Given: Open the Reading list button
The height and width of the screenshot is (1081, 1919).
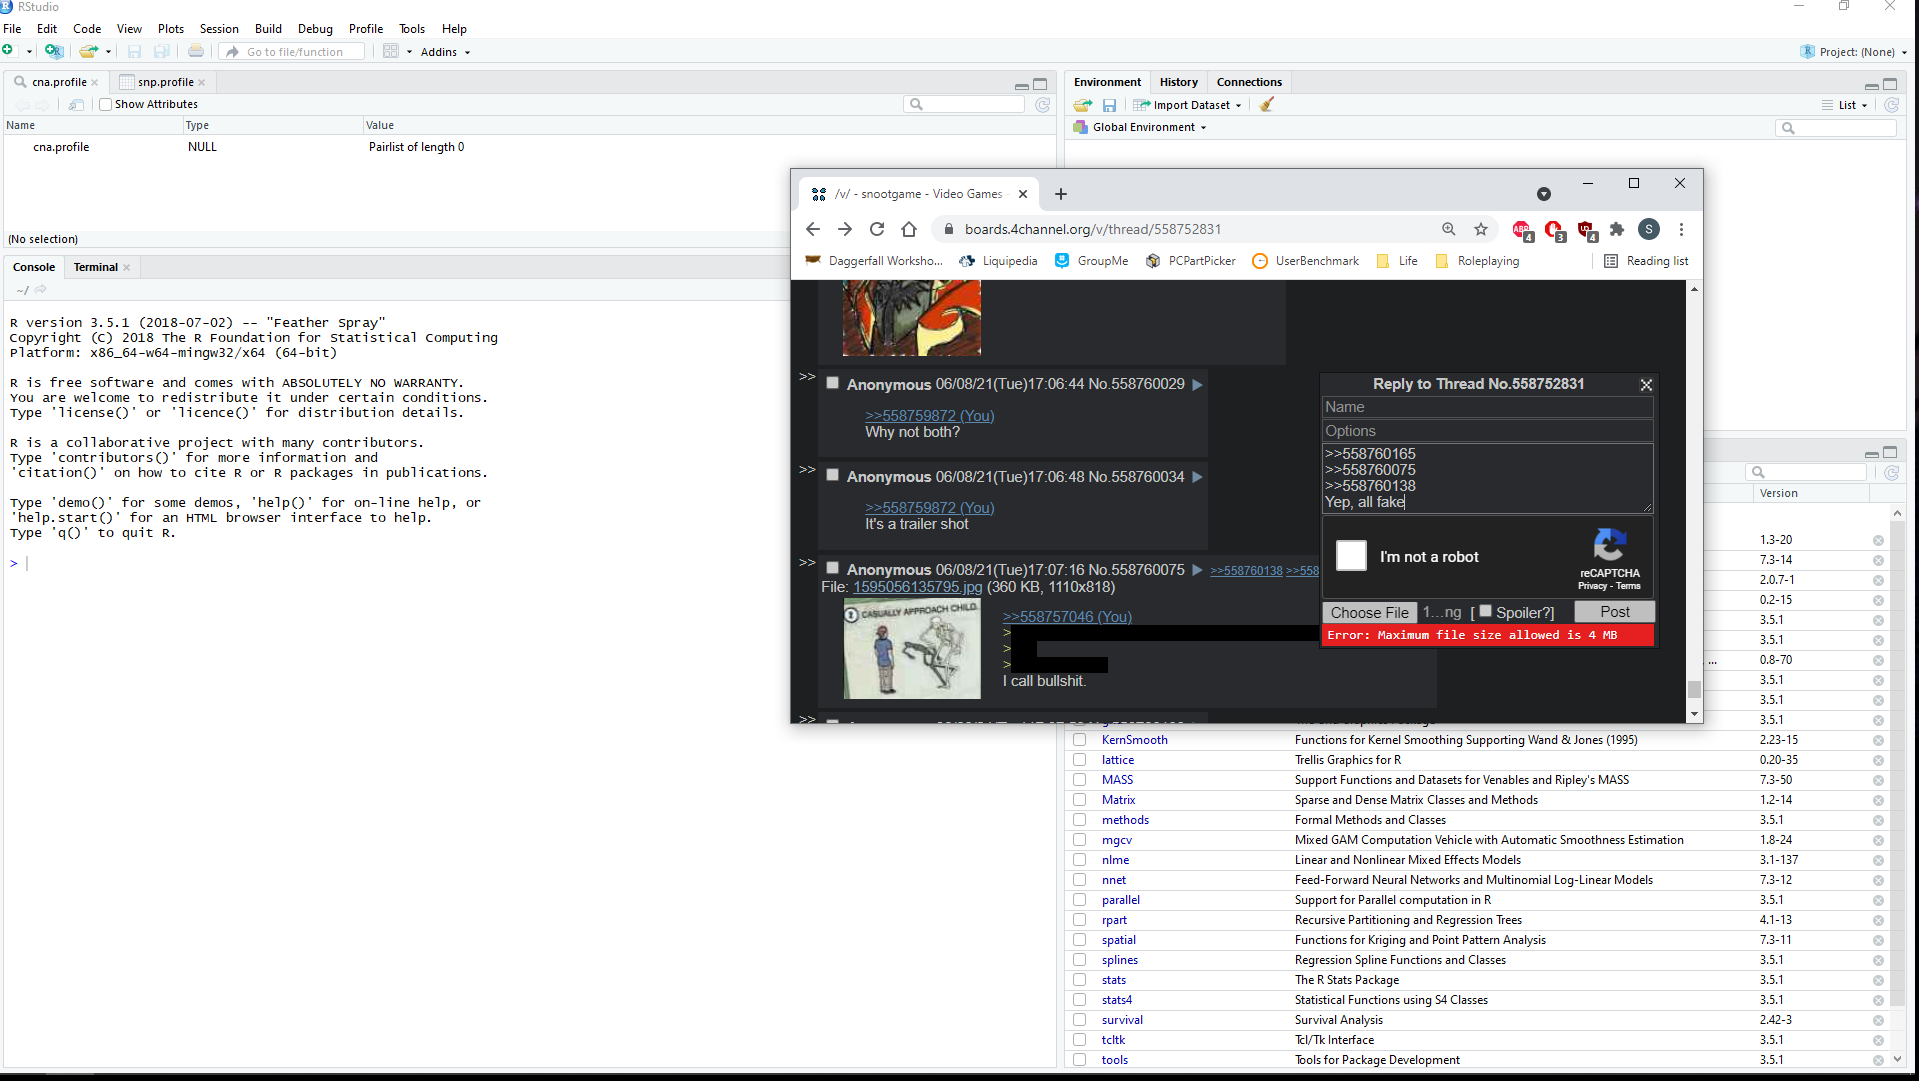Looking at the screenshot, I should 1646,261.
